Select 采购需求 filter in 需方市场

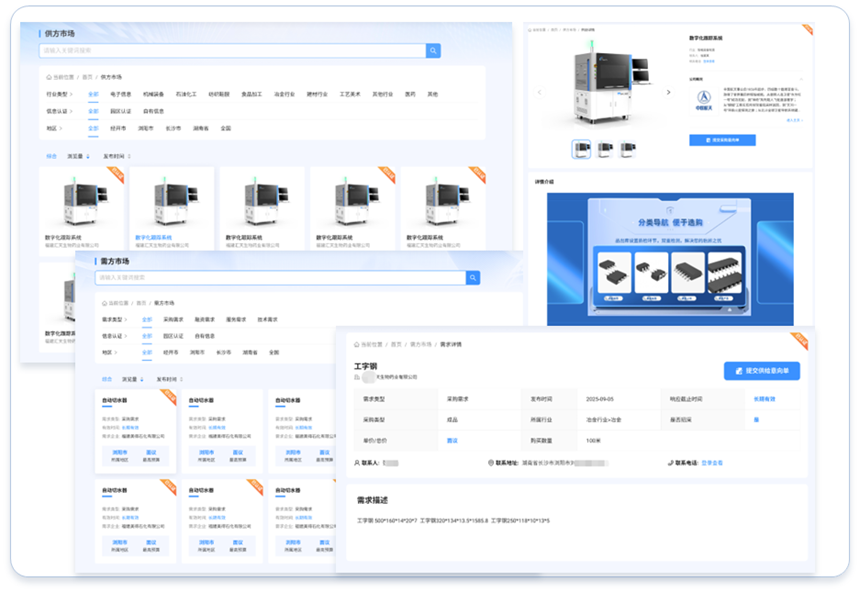click(x=173, y=319)
